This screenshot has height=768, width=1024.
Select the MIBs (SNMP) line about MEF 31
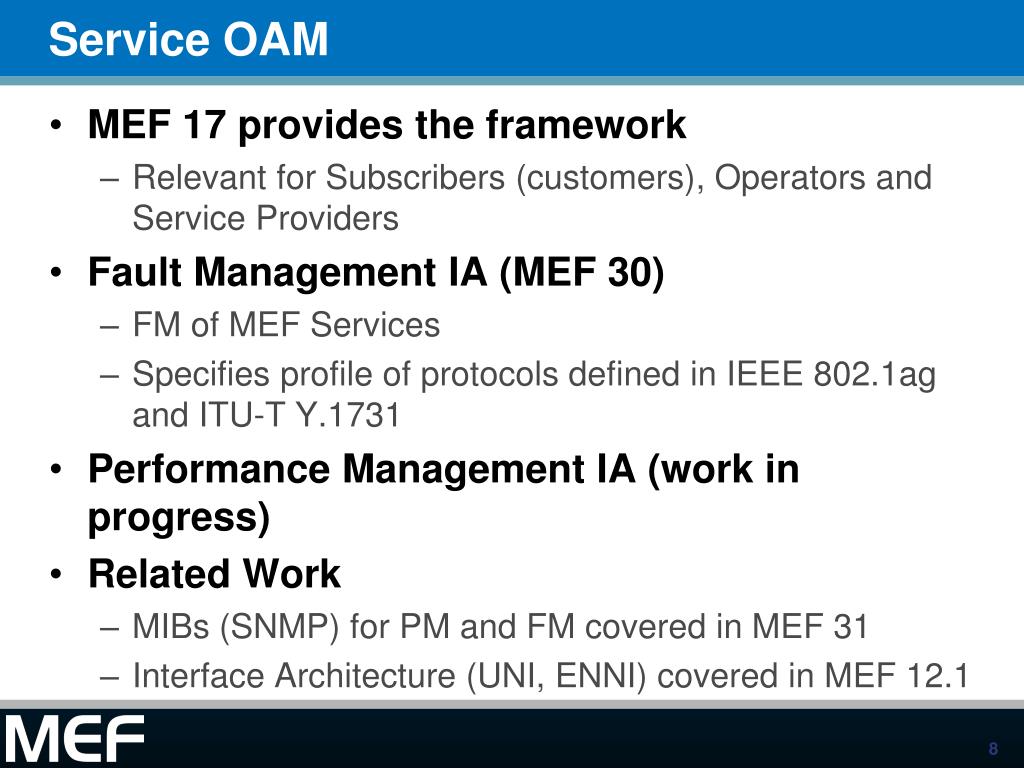(x=500, y=626)
